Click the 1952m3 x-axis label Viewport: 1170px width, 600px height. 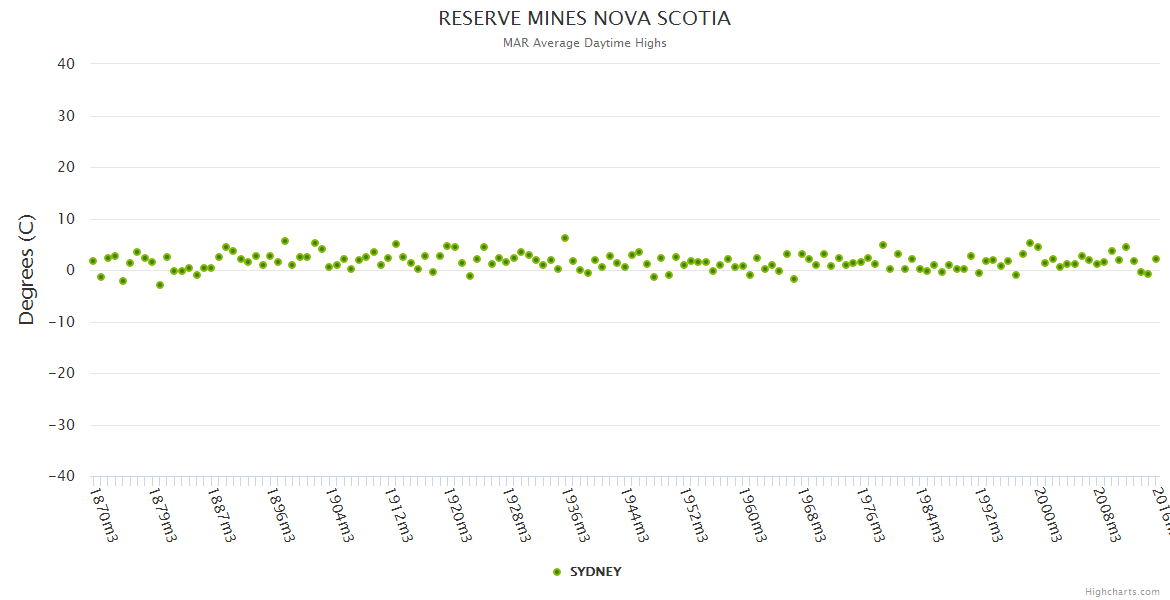pyautogui.click(x=692, y=513)
